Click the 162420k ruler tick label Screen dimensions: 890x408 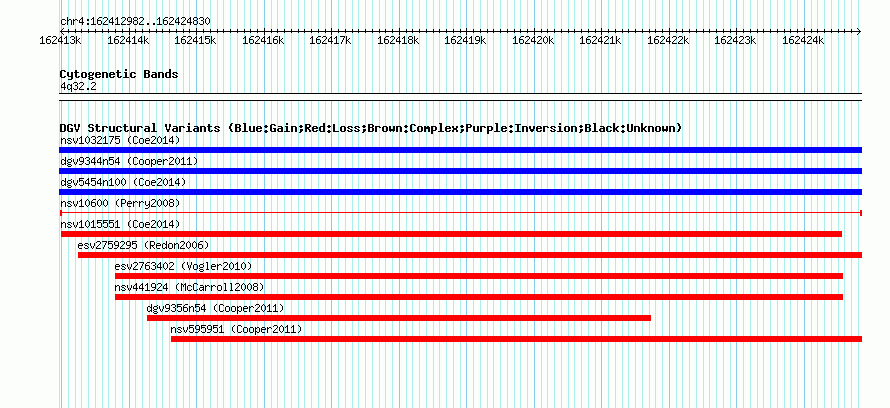[x=534, y=40]
